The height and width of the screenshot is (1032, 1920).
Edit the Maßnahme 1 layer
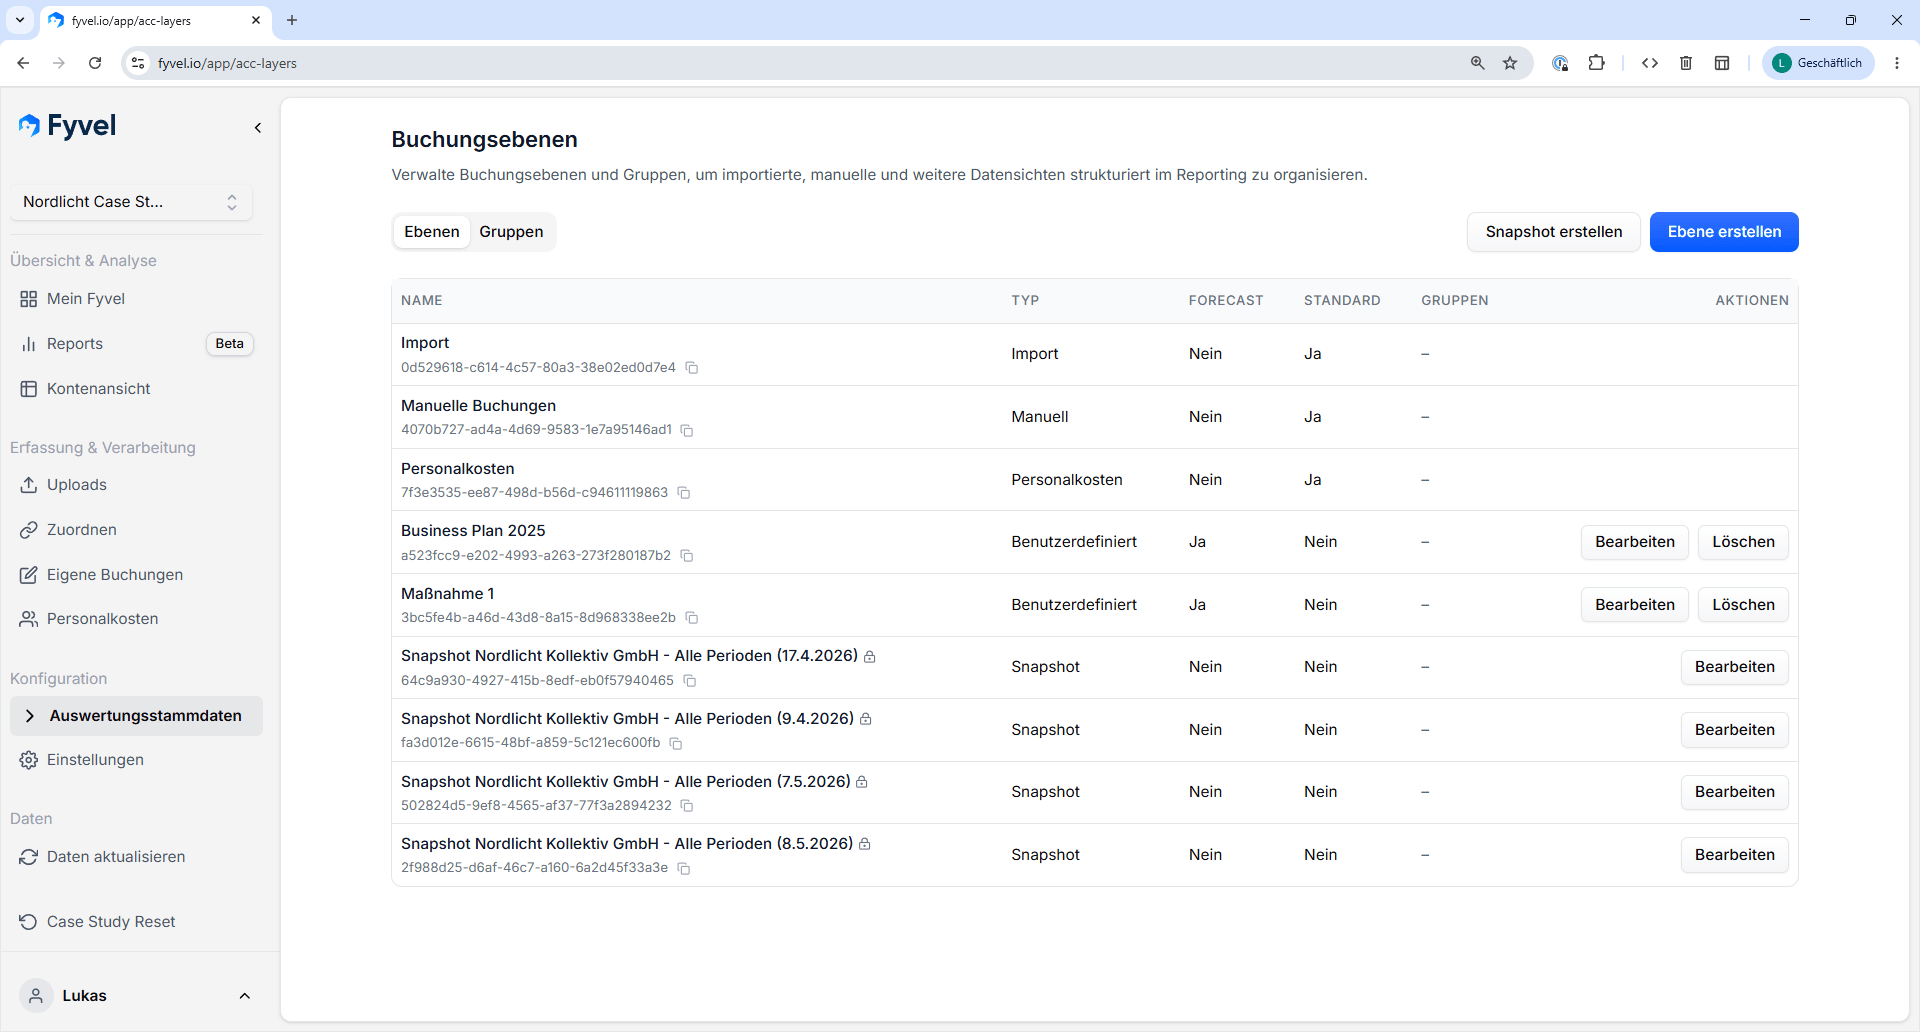pyautogui.click(x=1635, y=605)
